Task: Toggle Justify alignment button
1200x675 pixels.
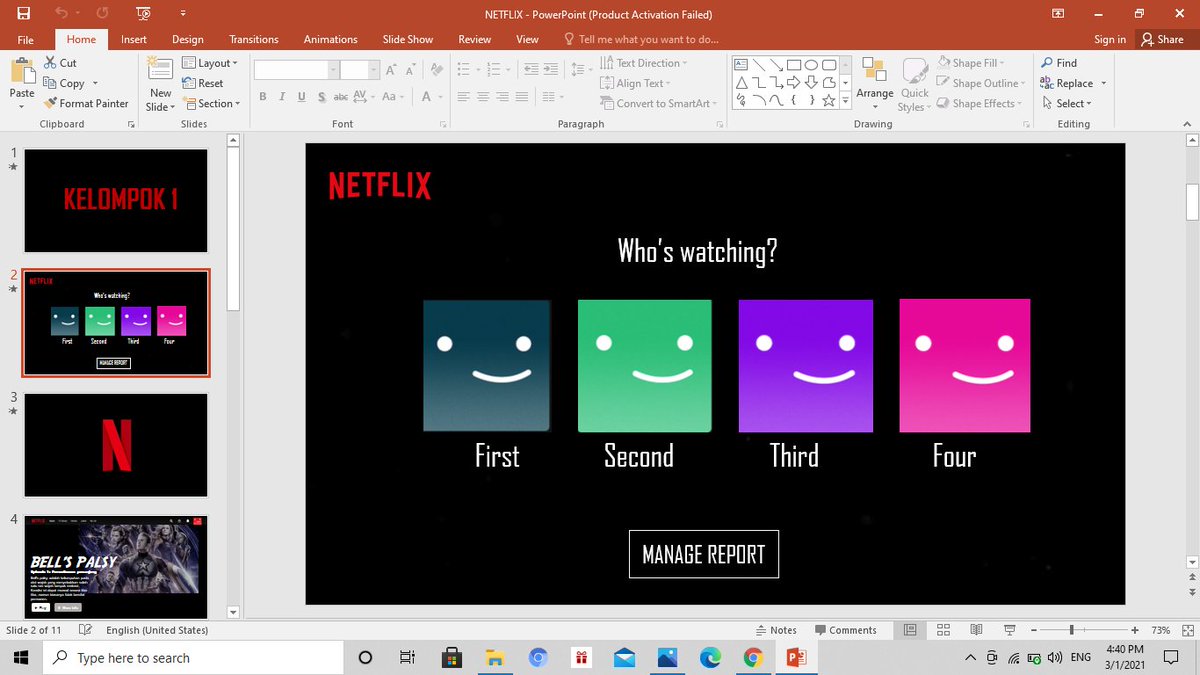Action: pyautogui.click(x=523, y=97)
